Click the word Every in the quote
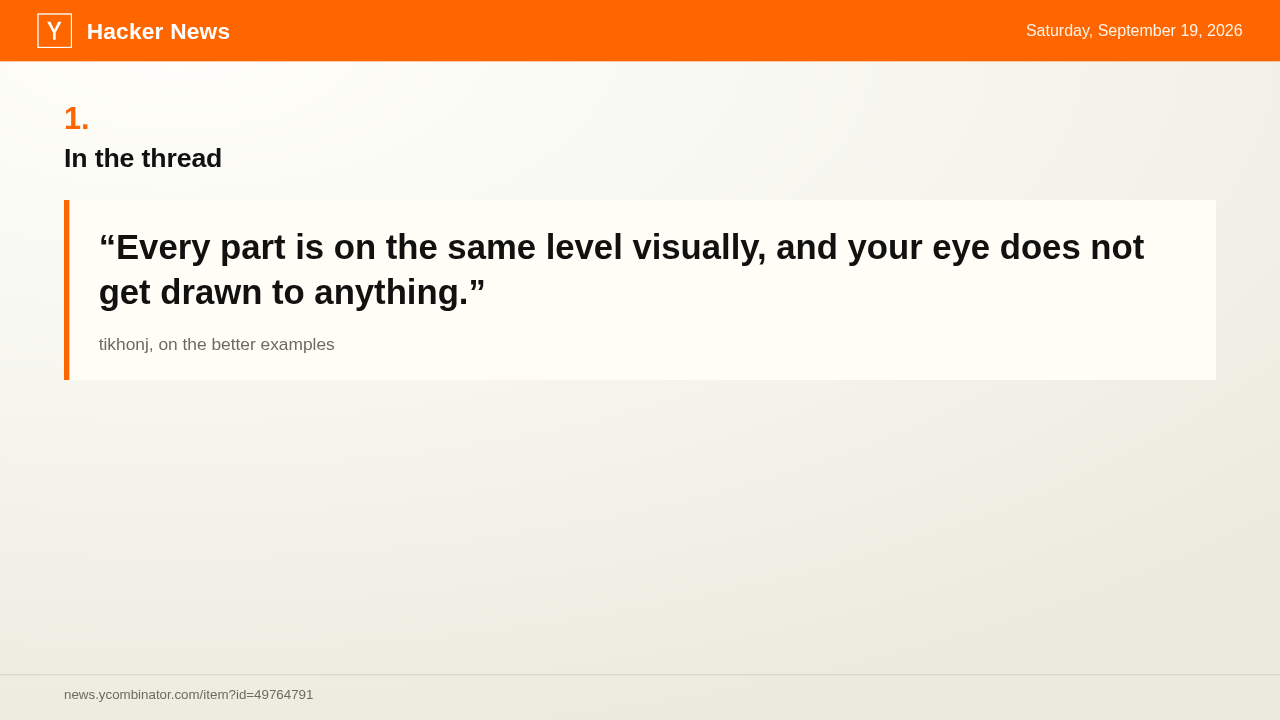This screenshot has width=1280, height=720. pos(164,247)
